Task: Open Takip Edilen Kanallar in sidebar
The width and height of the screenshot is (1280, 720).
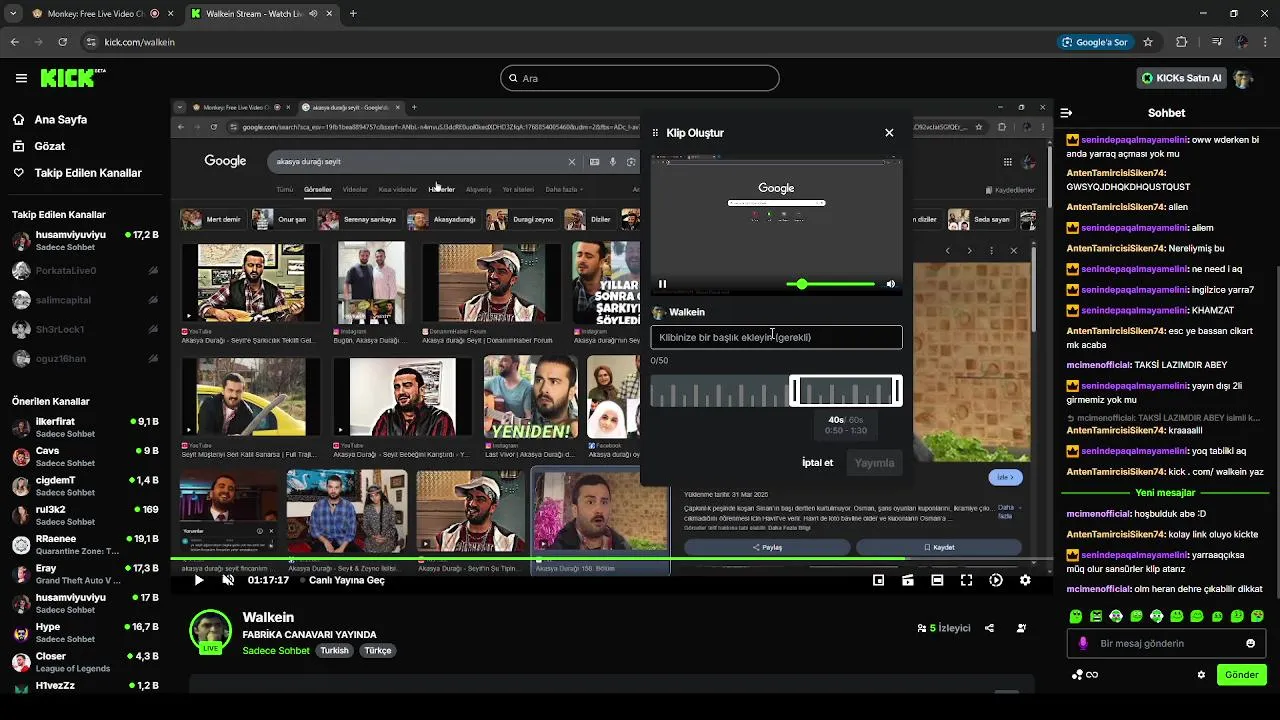Action: point(88,173)
